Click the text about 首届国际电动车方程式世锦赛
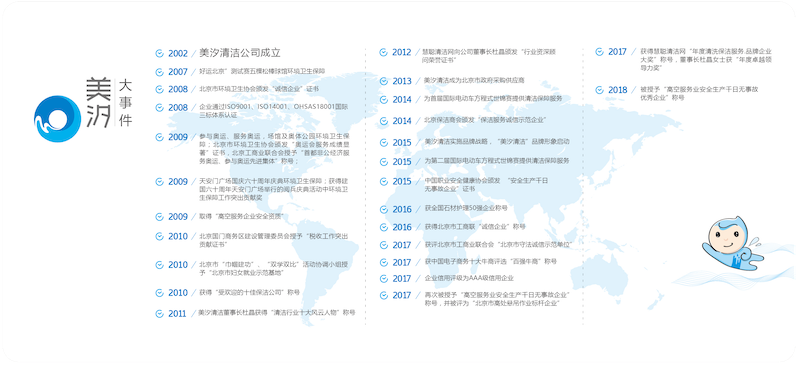The width and height of the screenshot is (800, 366). (493, 98)
